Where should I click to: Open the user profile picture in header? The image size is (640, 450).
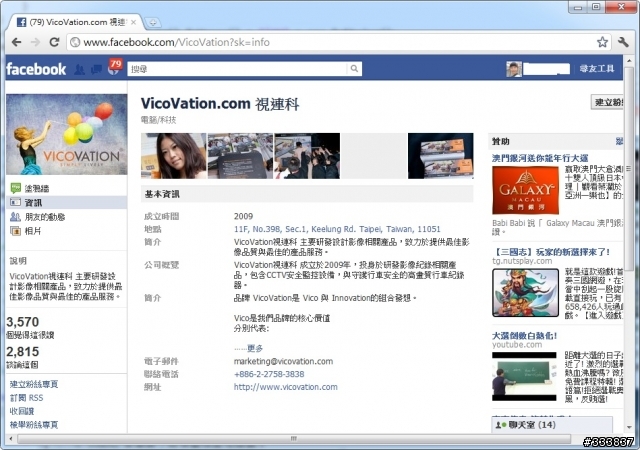(x=514, y=69)
